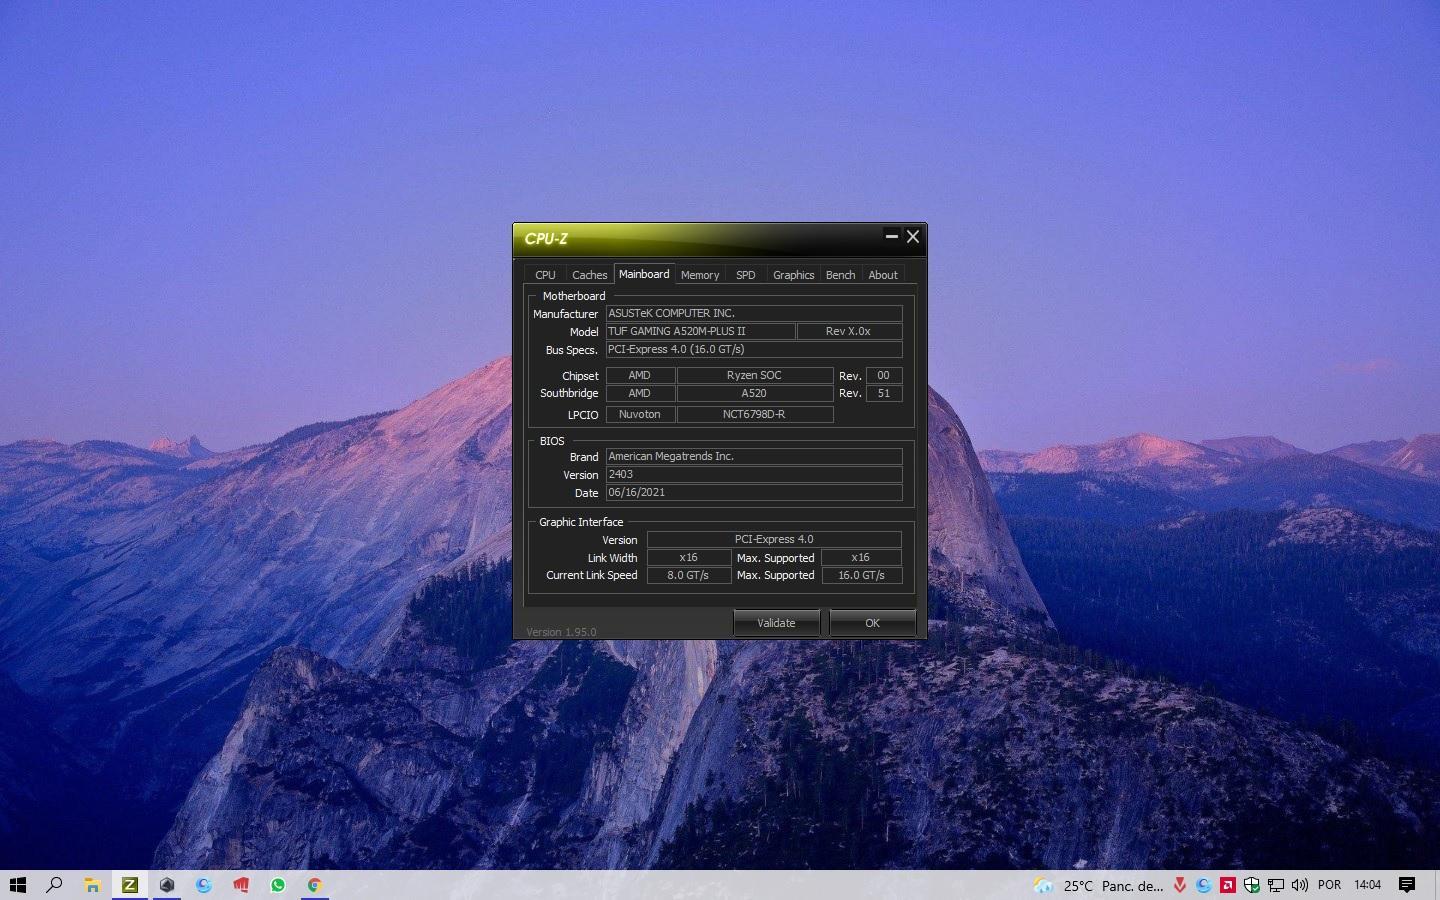Click the Max. Supported 16.0 GT/s value
Screen dimensions: 1440x900
pyautogui.click(x=862, y=576)
